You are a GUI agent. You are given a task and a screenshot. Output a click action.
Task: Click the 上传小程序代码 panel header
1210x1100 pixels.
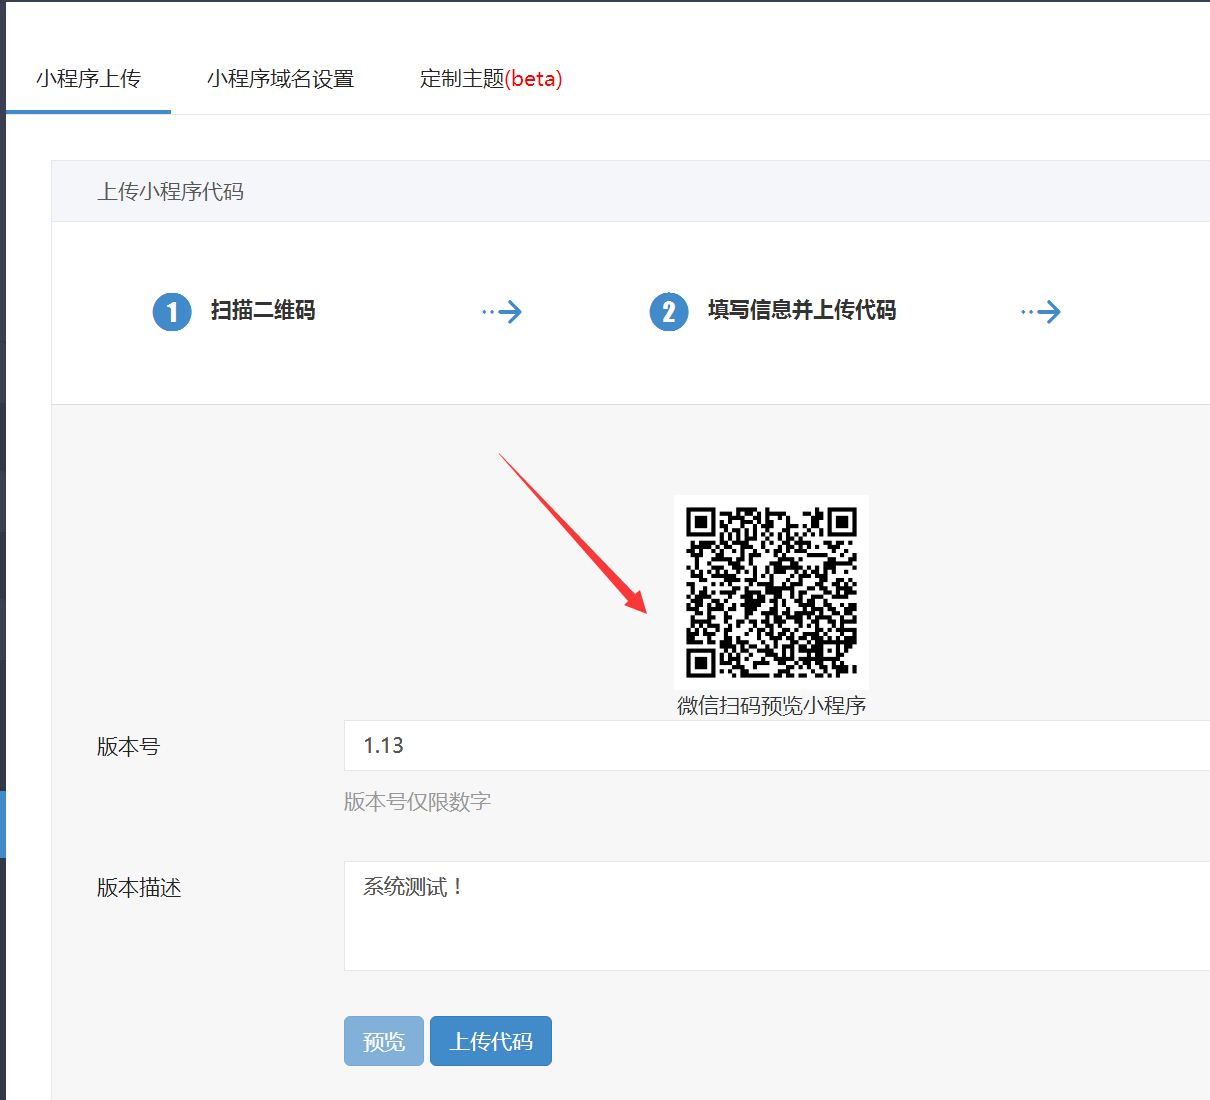point(171,192)
